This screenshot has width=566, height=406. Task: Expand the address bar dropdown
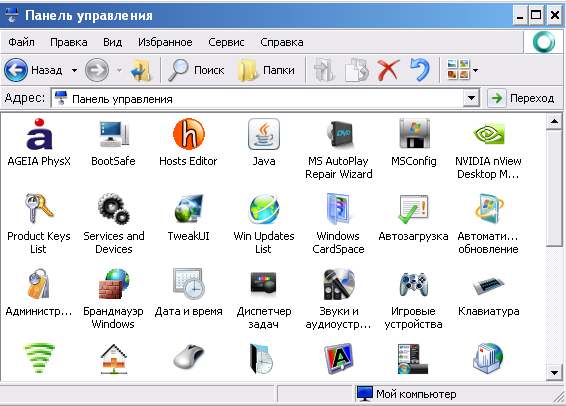(471, 98)
